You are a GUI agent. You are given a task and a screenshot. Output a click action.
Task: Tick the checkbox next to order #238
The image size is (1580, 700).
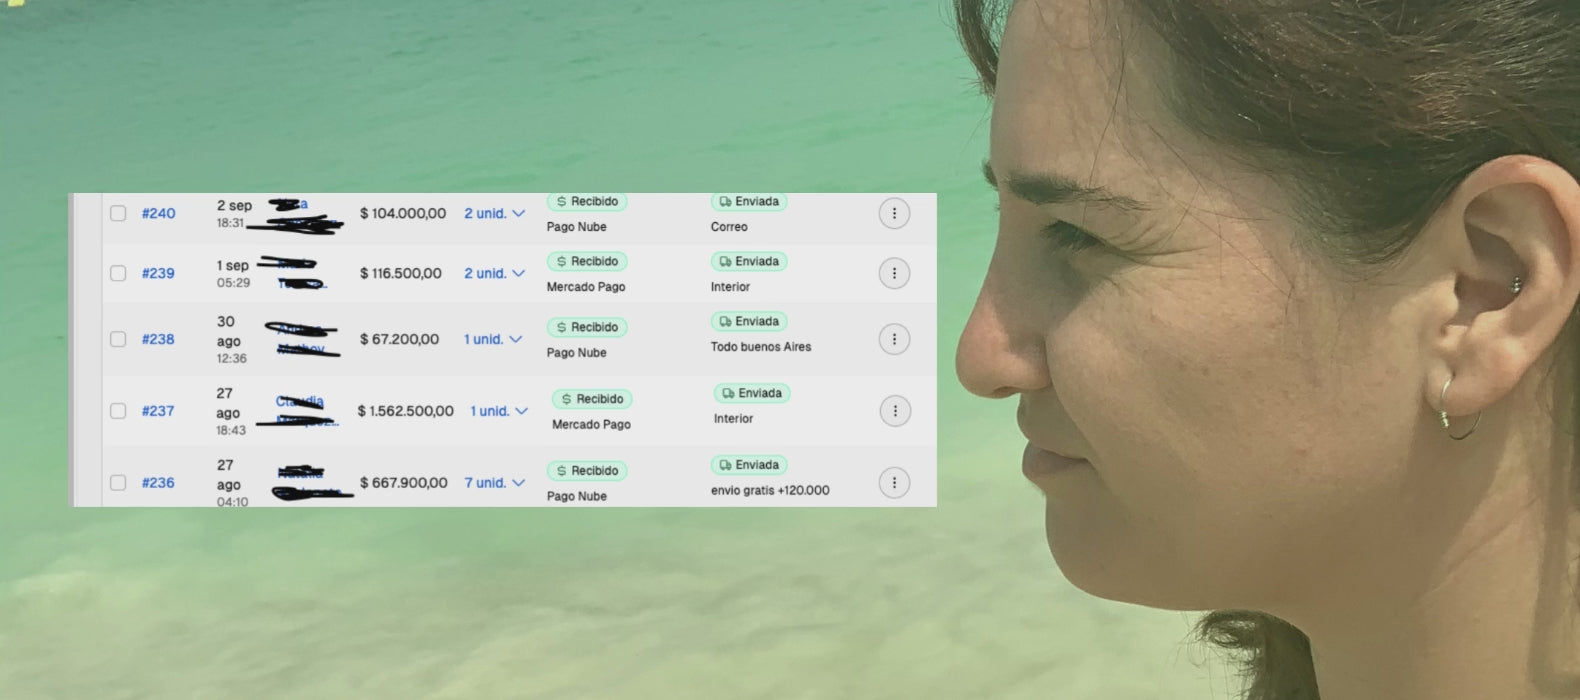118,339
